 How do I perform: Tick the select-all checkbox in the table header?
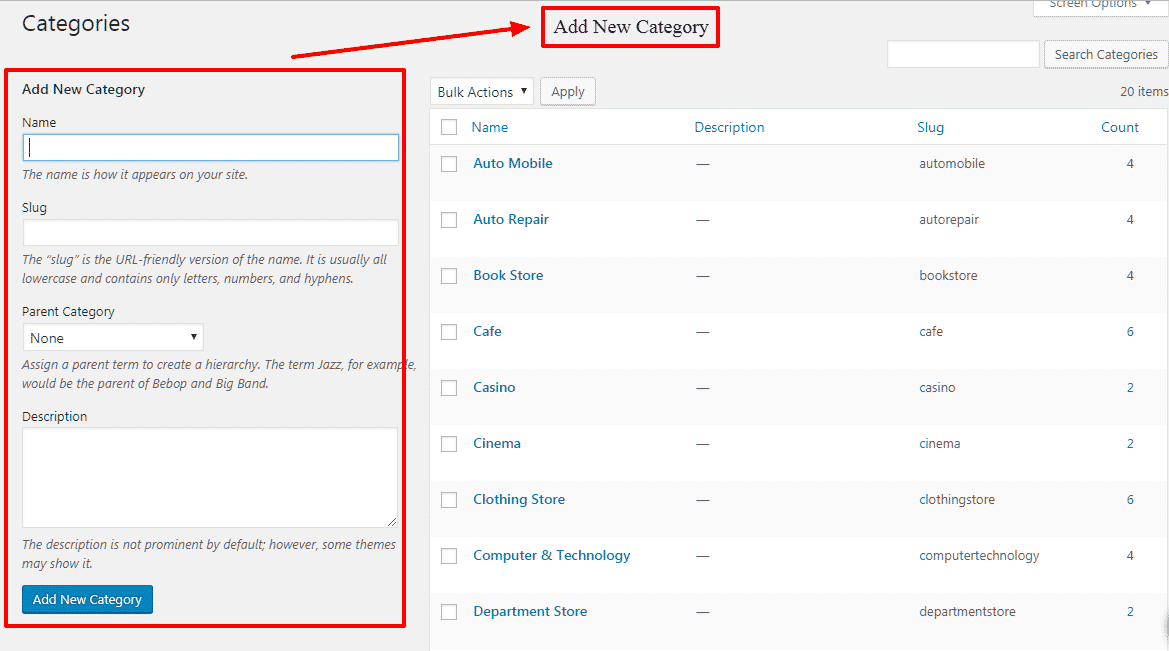449,127
